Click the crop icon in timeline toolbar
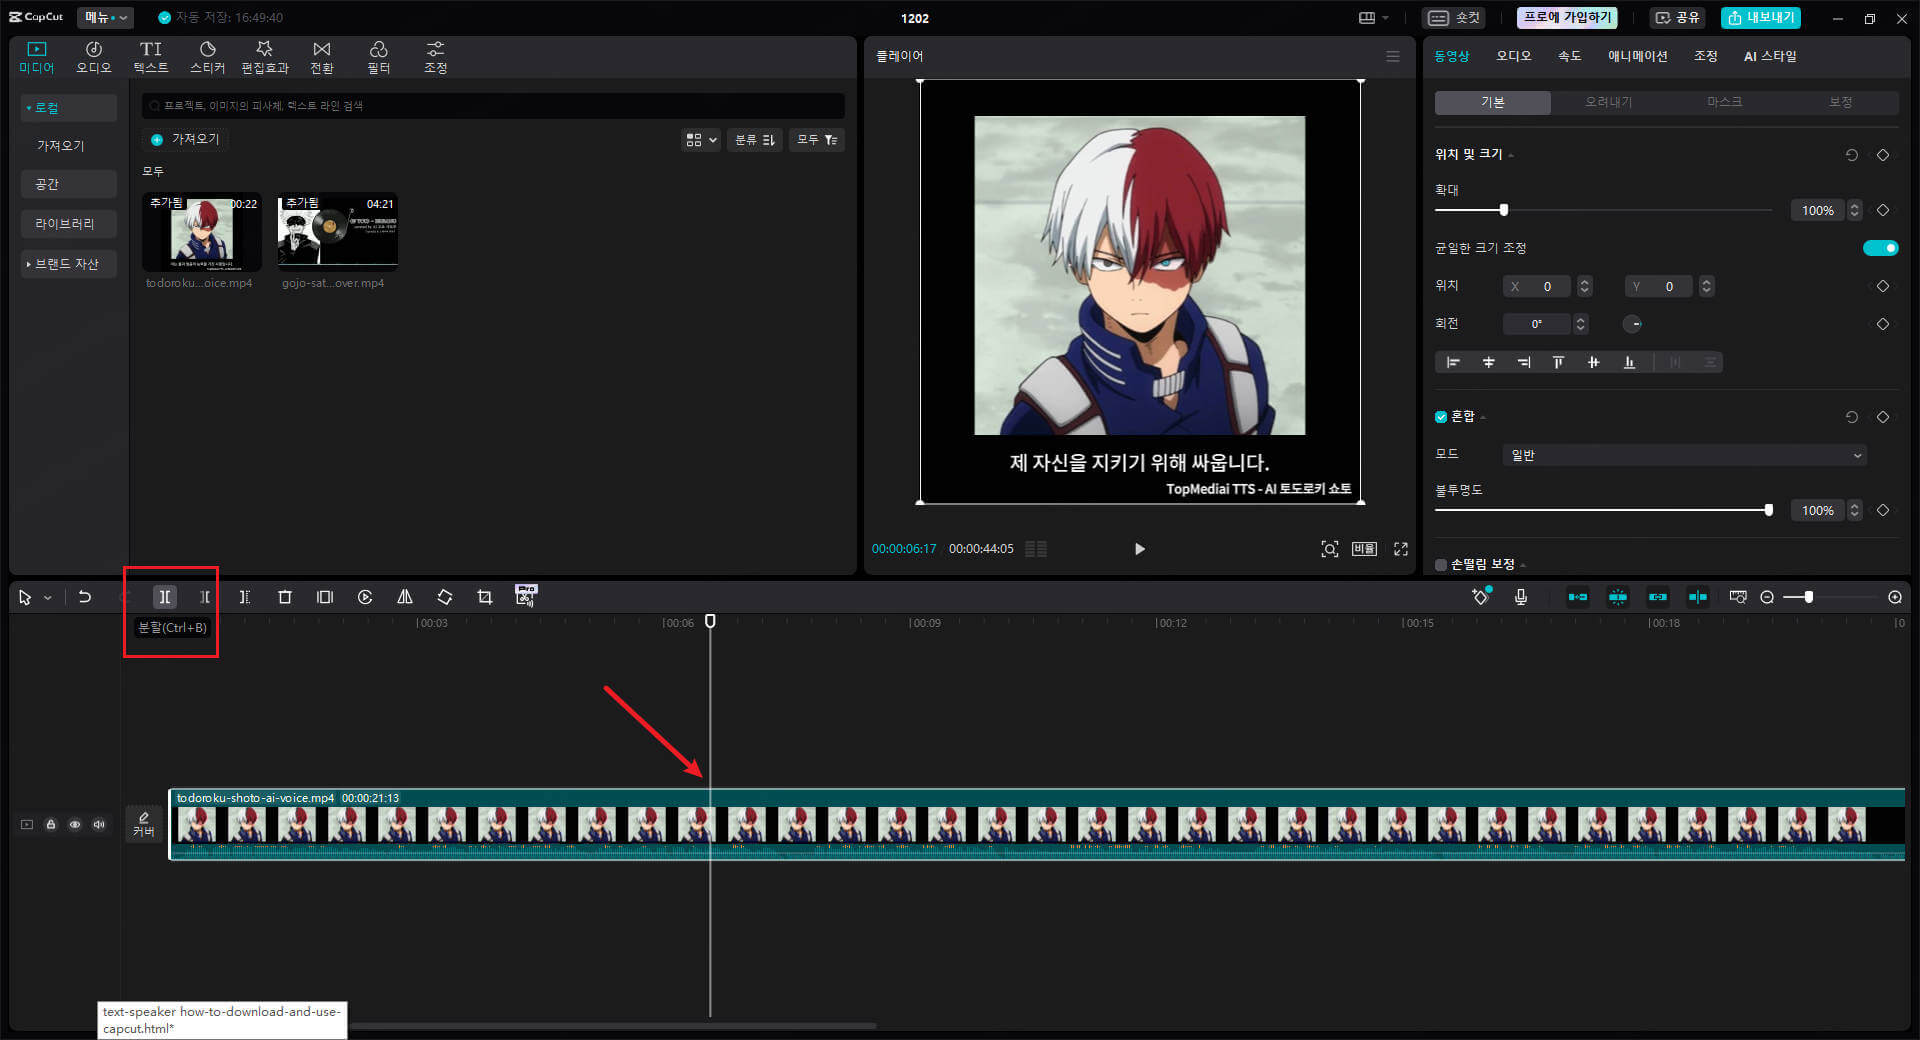This screenshot has width=1920, height=1040. point(485,597)
